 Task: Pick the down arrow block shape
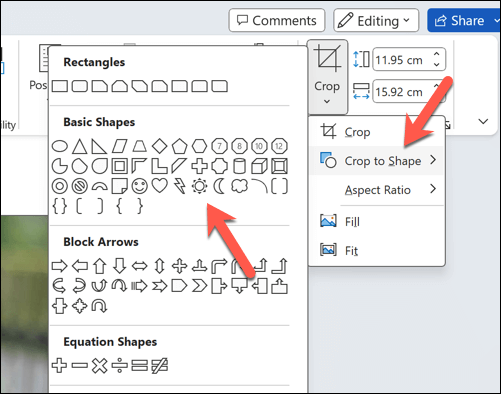point(120,266)
